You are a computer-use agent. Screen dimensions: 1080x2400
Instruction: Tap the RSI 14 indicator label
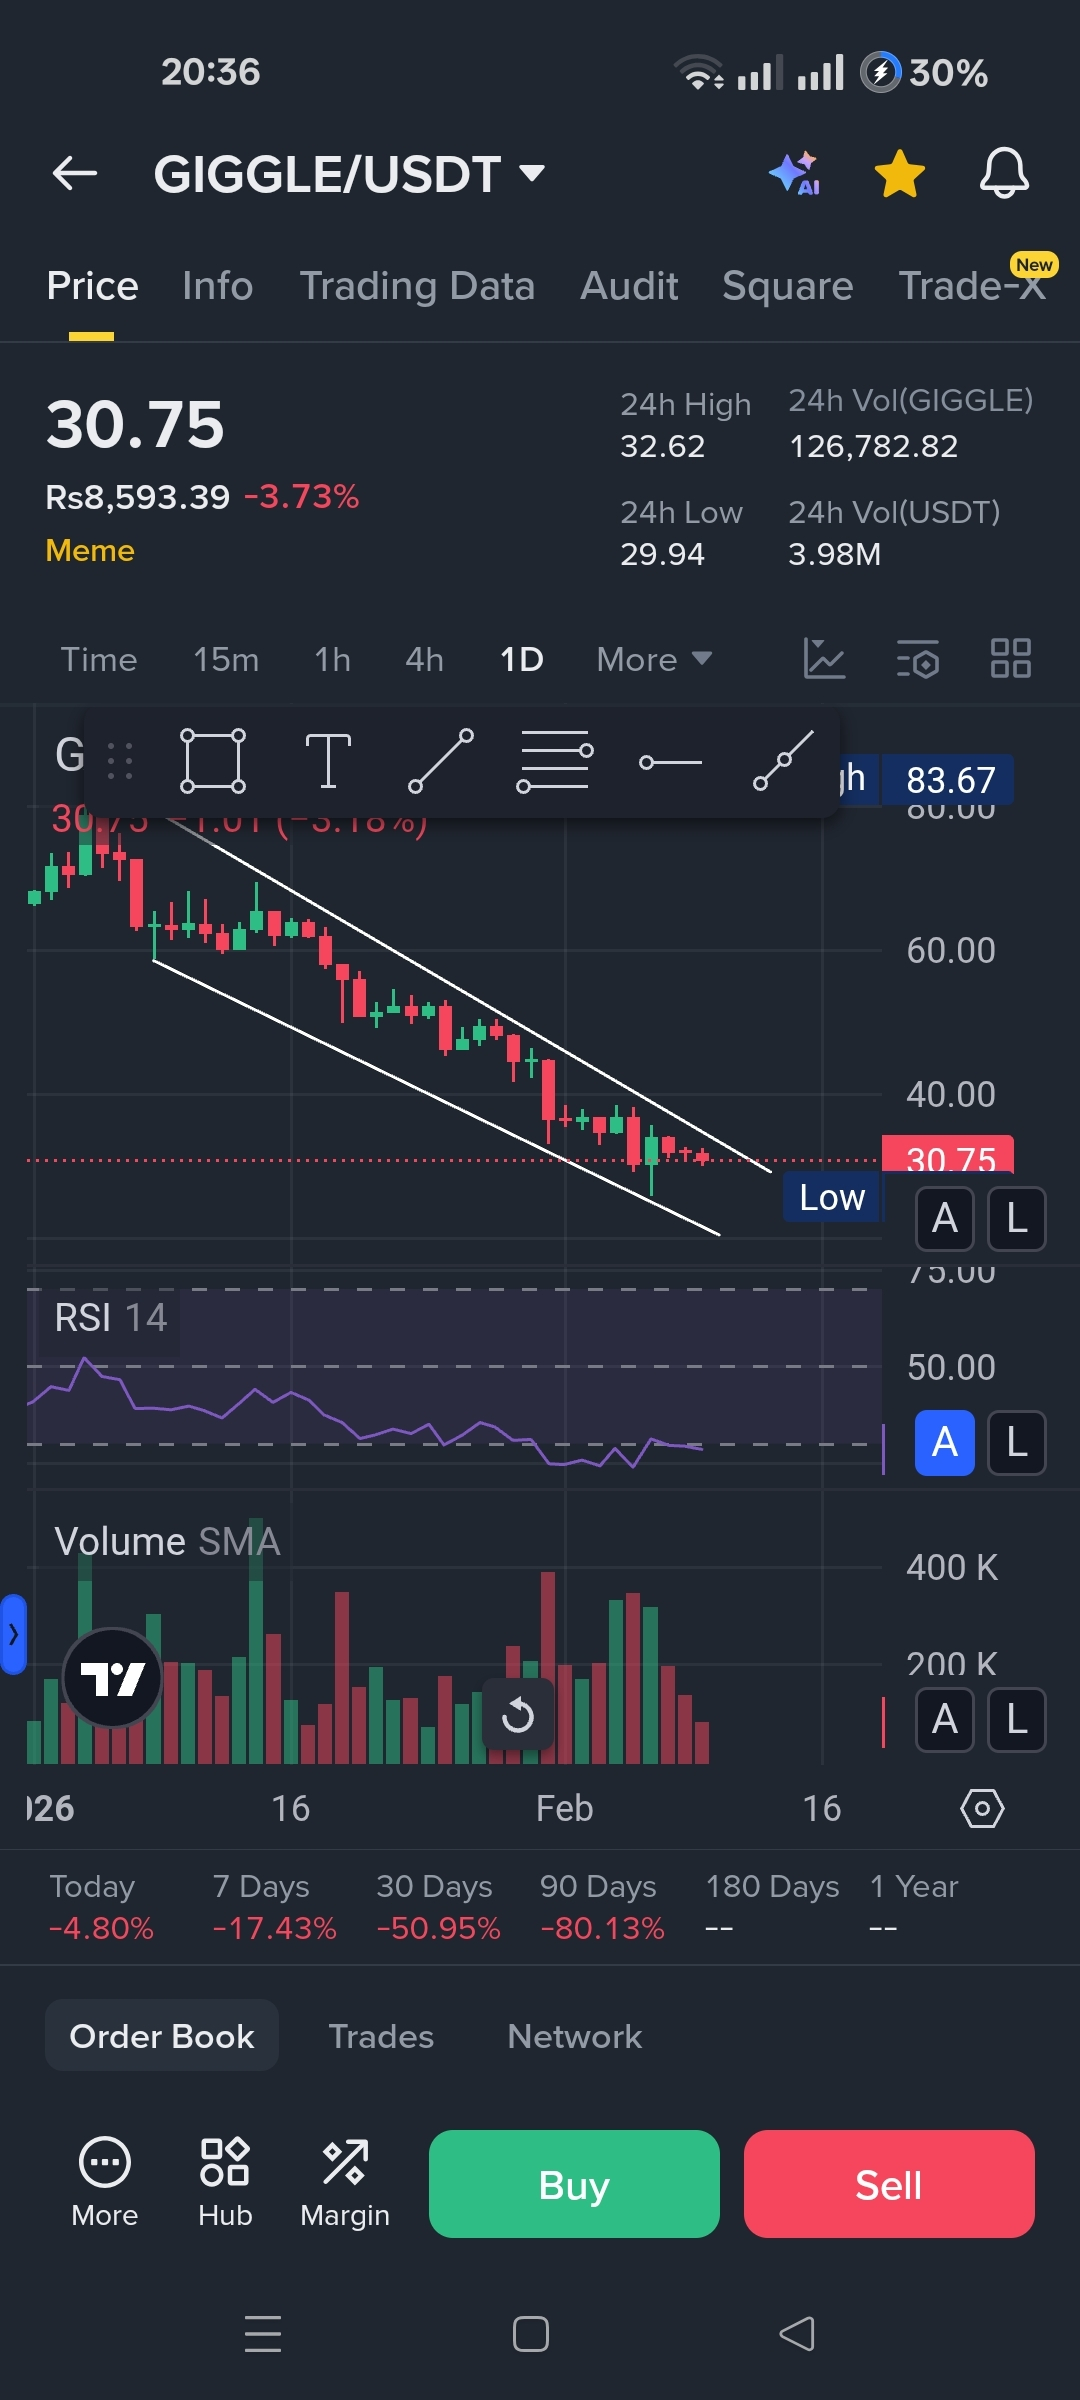111,1318
